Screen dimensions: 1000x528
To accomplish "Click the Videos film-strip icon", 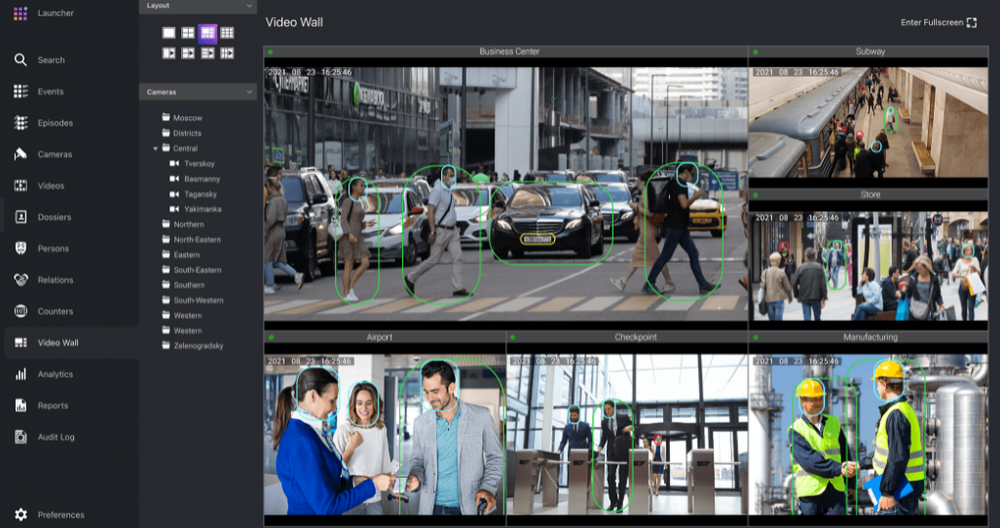I will (20, 186).
